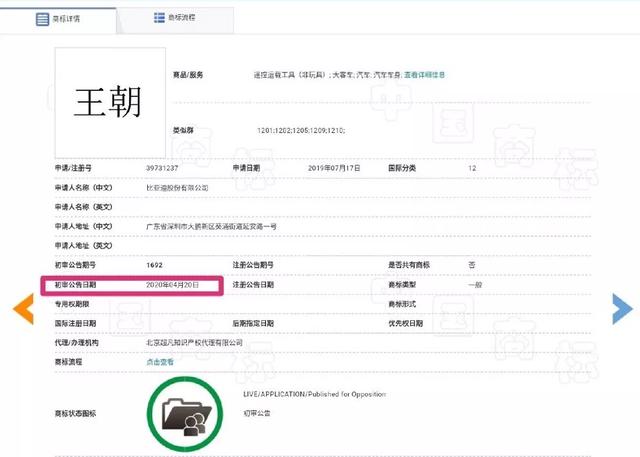Click the international class value 12
640x457 pixels.
(x=472, y=168)
